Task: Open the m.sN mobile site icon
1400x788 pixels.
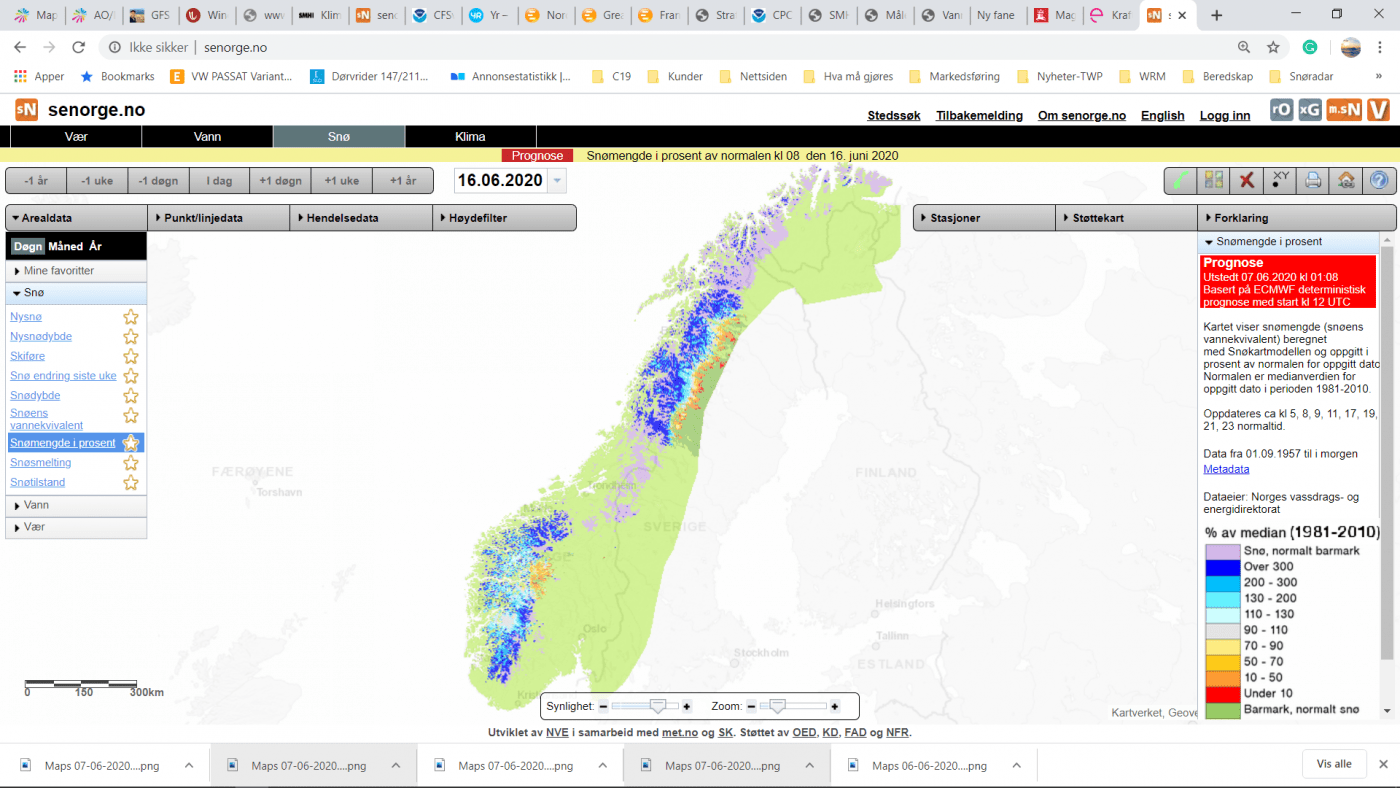Action: tap(1344, 110)
